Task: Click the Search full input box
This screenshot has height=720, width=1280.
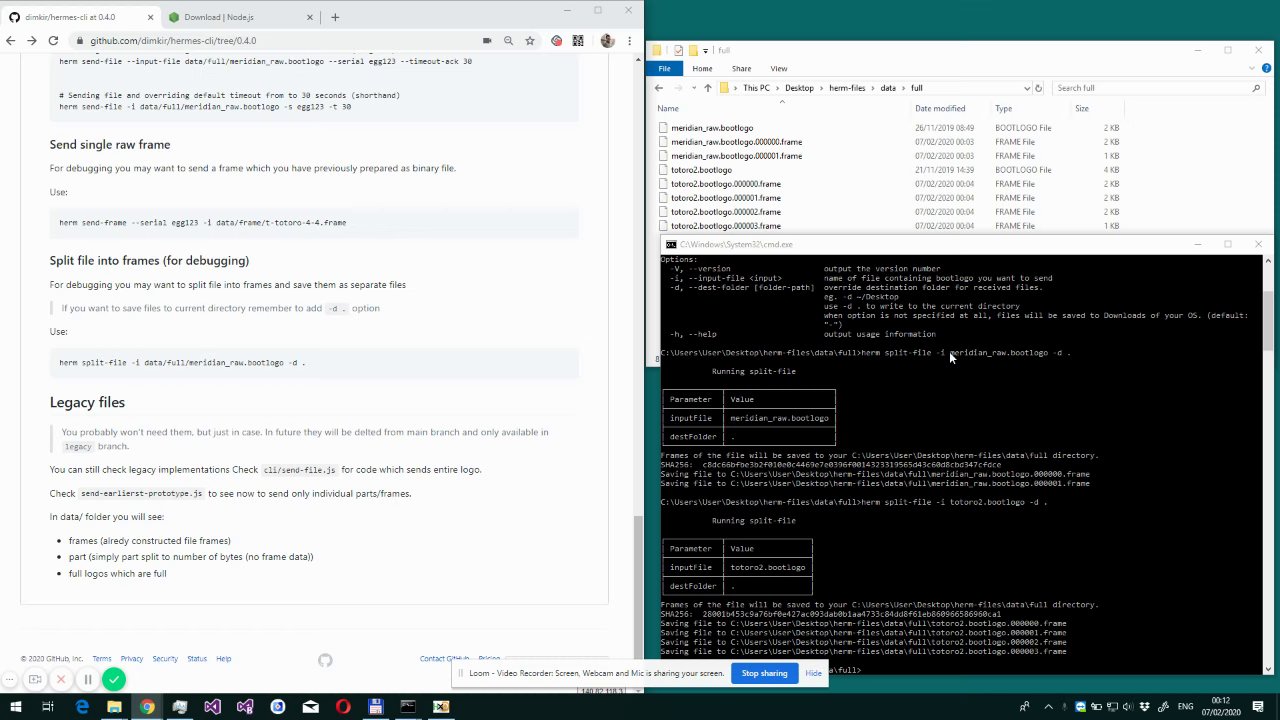Action: [x=1158, y=88]
